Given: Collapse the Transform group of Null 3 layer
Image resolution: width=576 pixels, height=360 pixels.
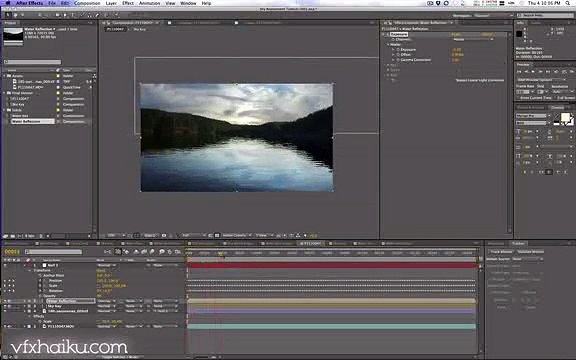Looking at the screenshot, I should click(x=30, y=270).
